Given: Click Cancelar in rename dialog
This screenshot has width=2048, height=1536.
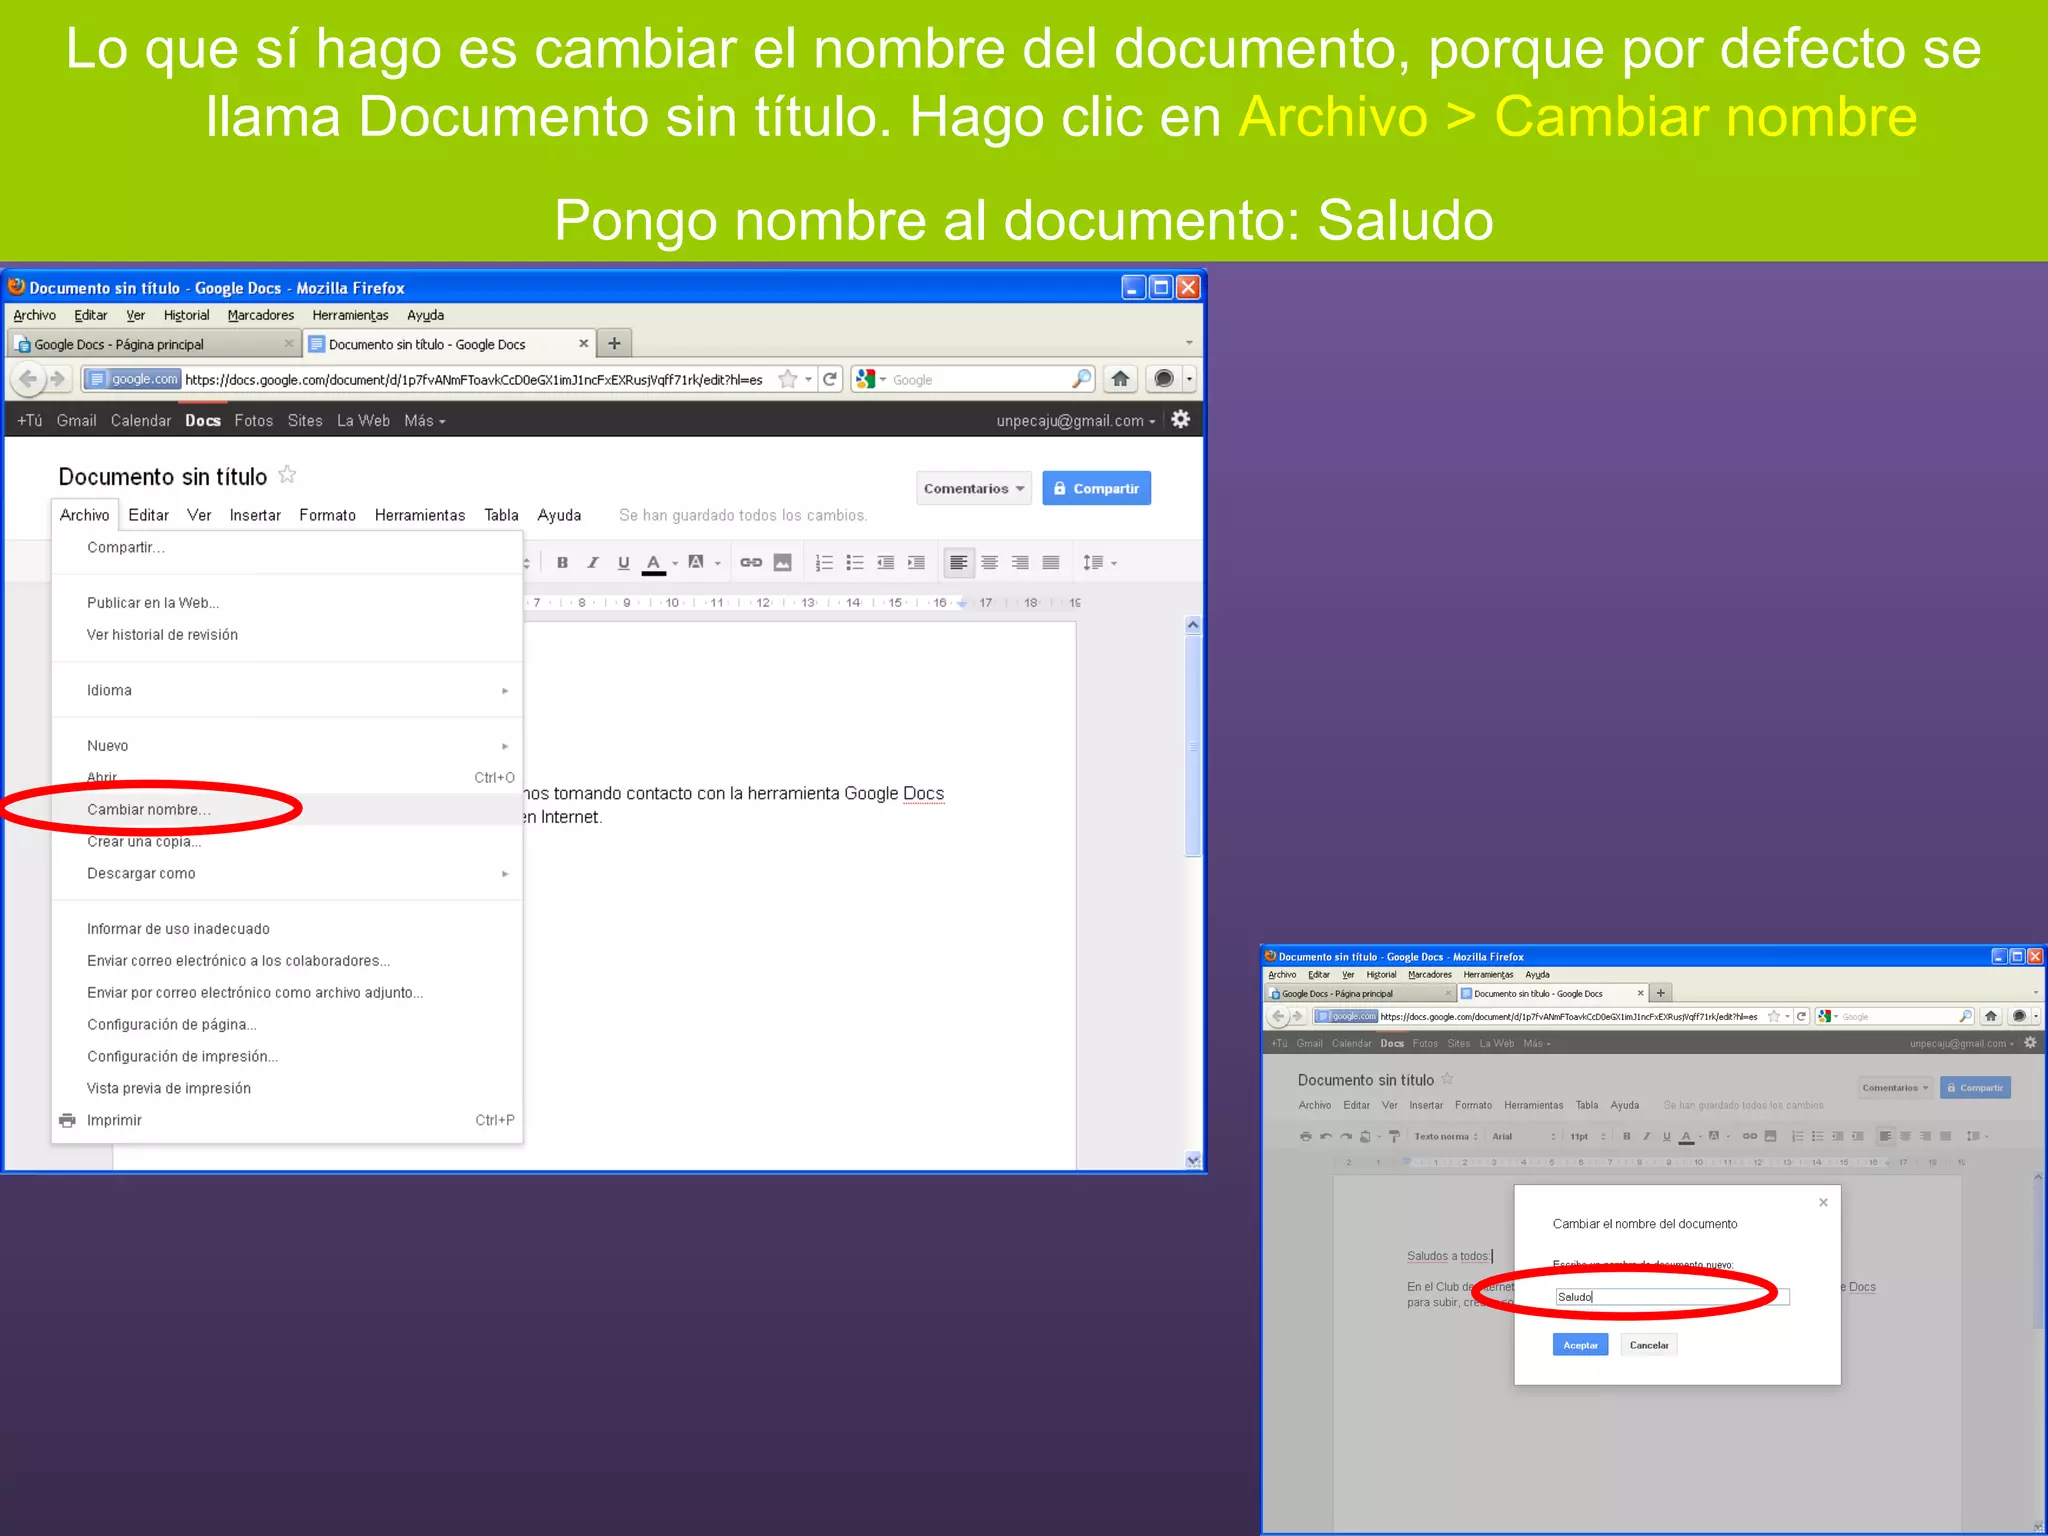Looking at the screenshot, I should pyautogui.click(x=1649, y=1345).
